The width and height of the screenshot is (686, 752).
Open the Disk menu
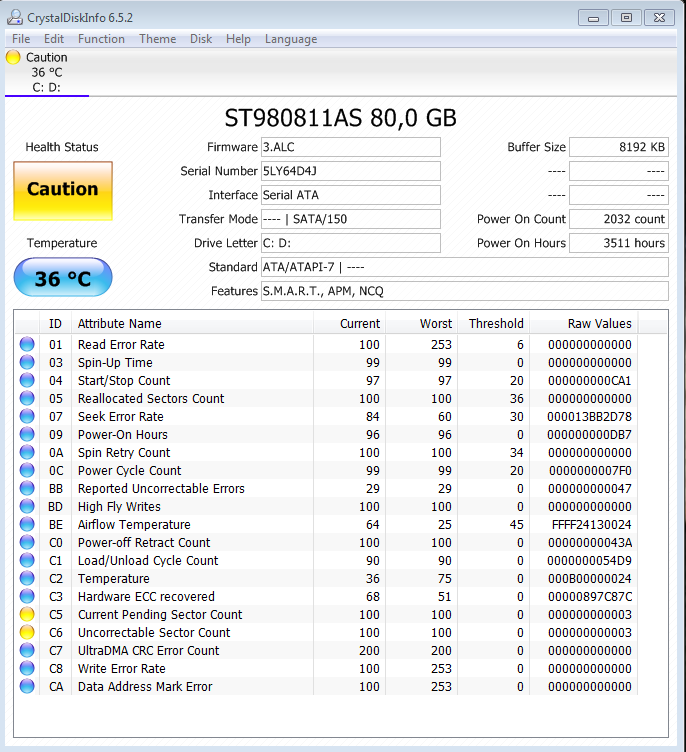point(201,39)
